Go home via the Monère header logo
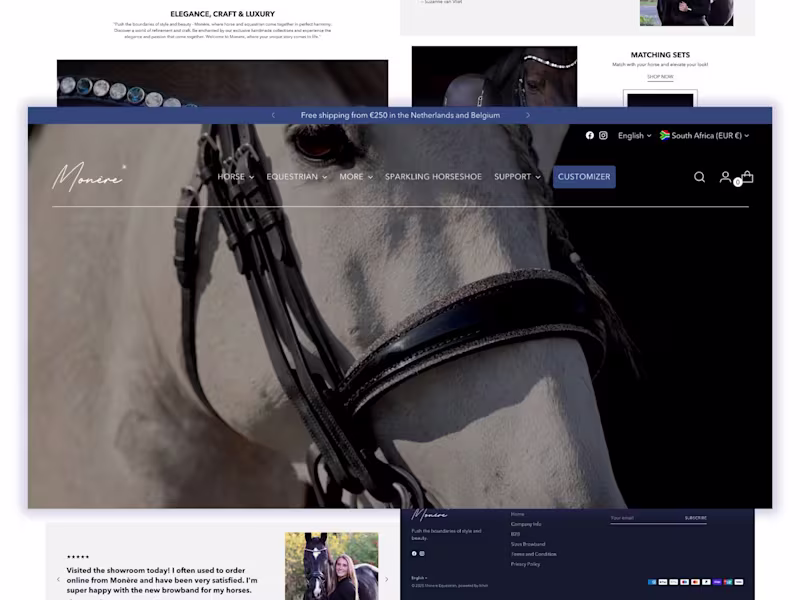 click(89, 177)
